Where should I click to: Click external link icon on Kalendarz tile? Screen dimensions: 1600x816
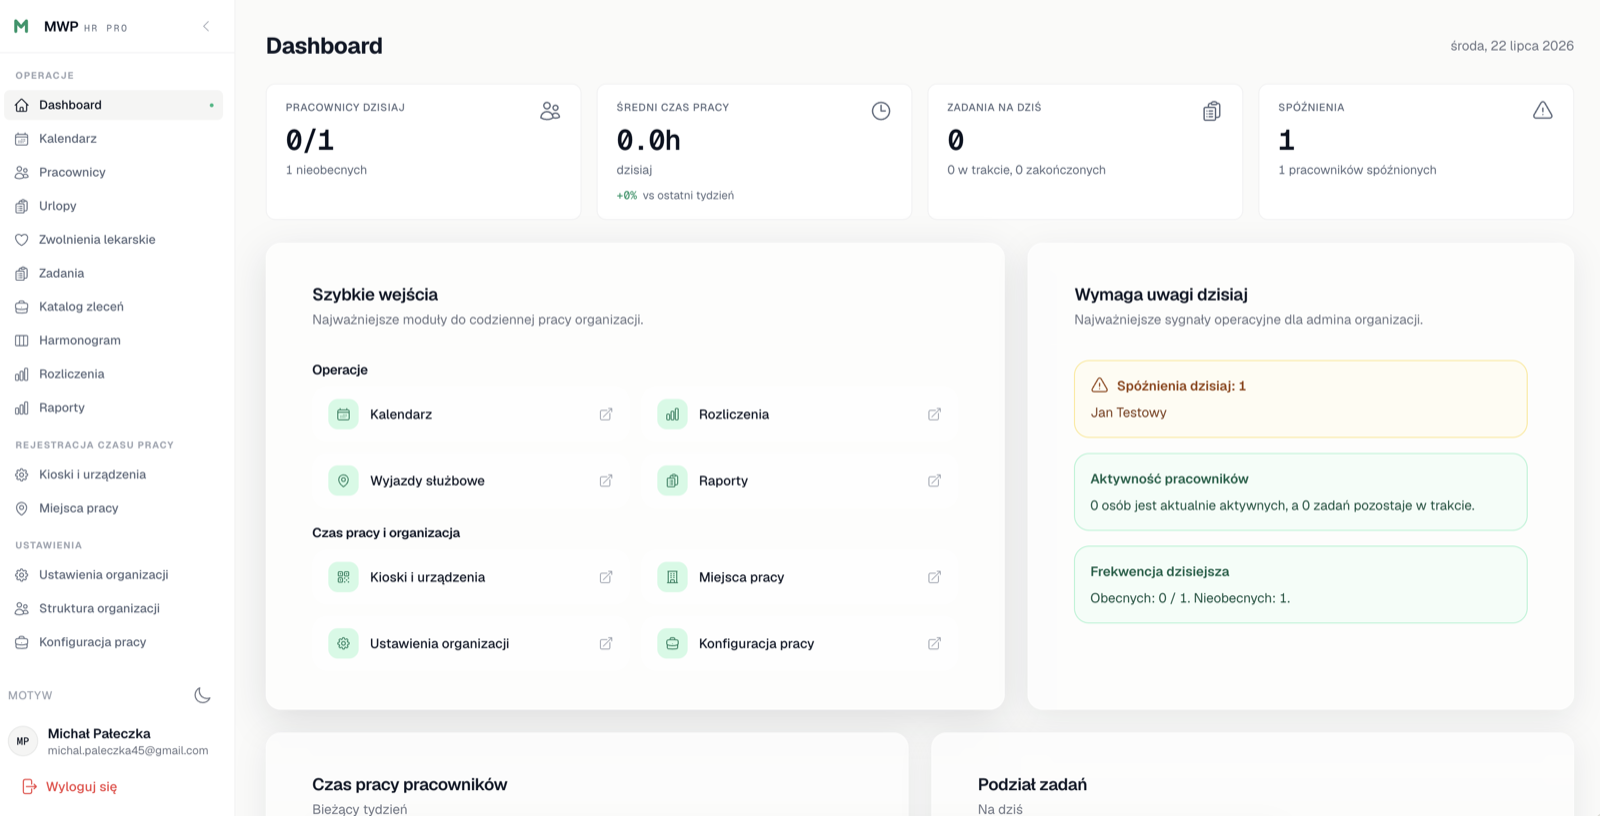tap(606, 414)
